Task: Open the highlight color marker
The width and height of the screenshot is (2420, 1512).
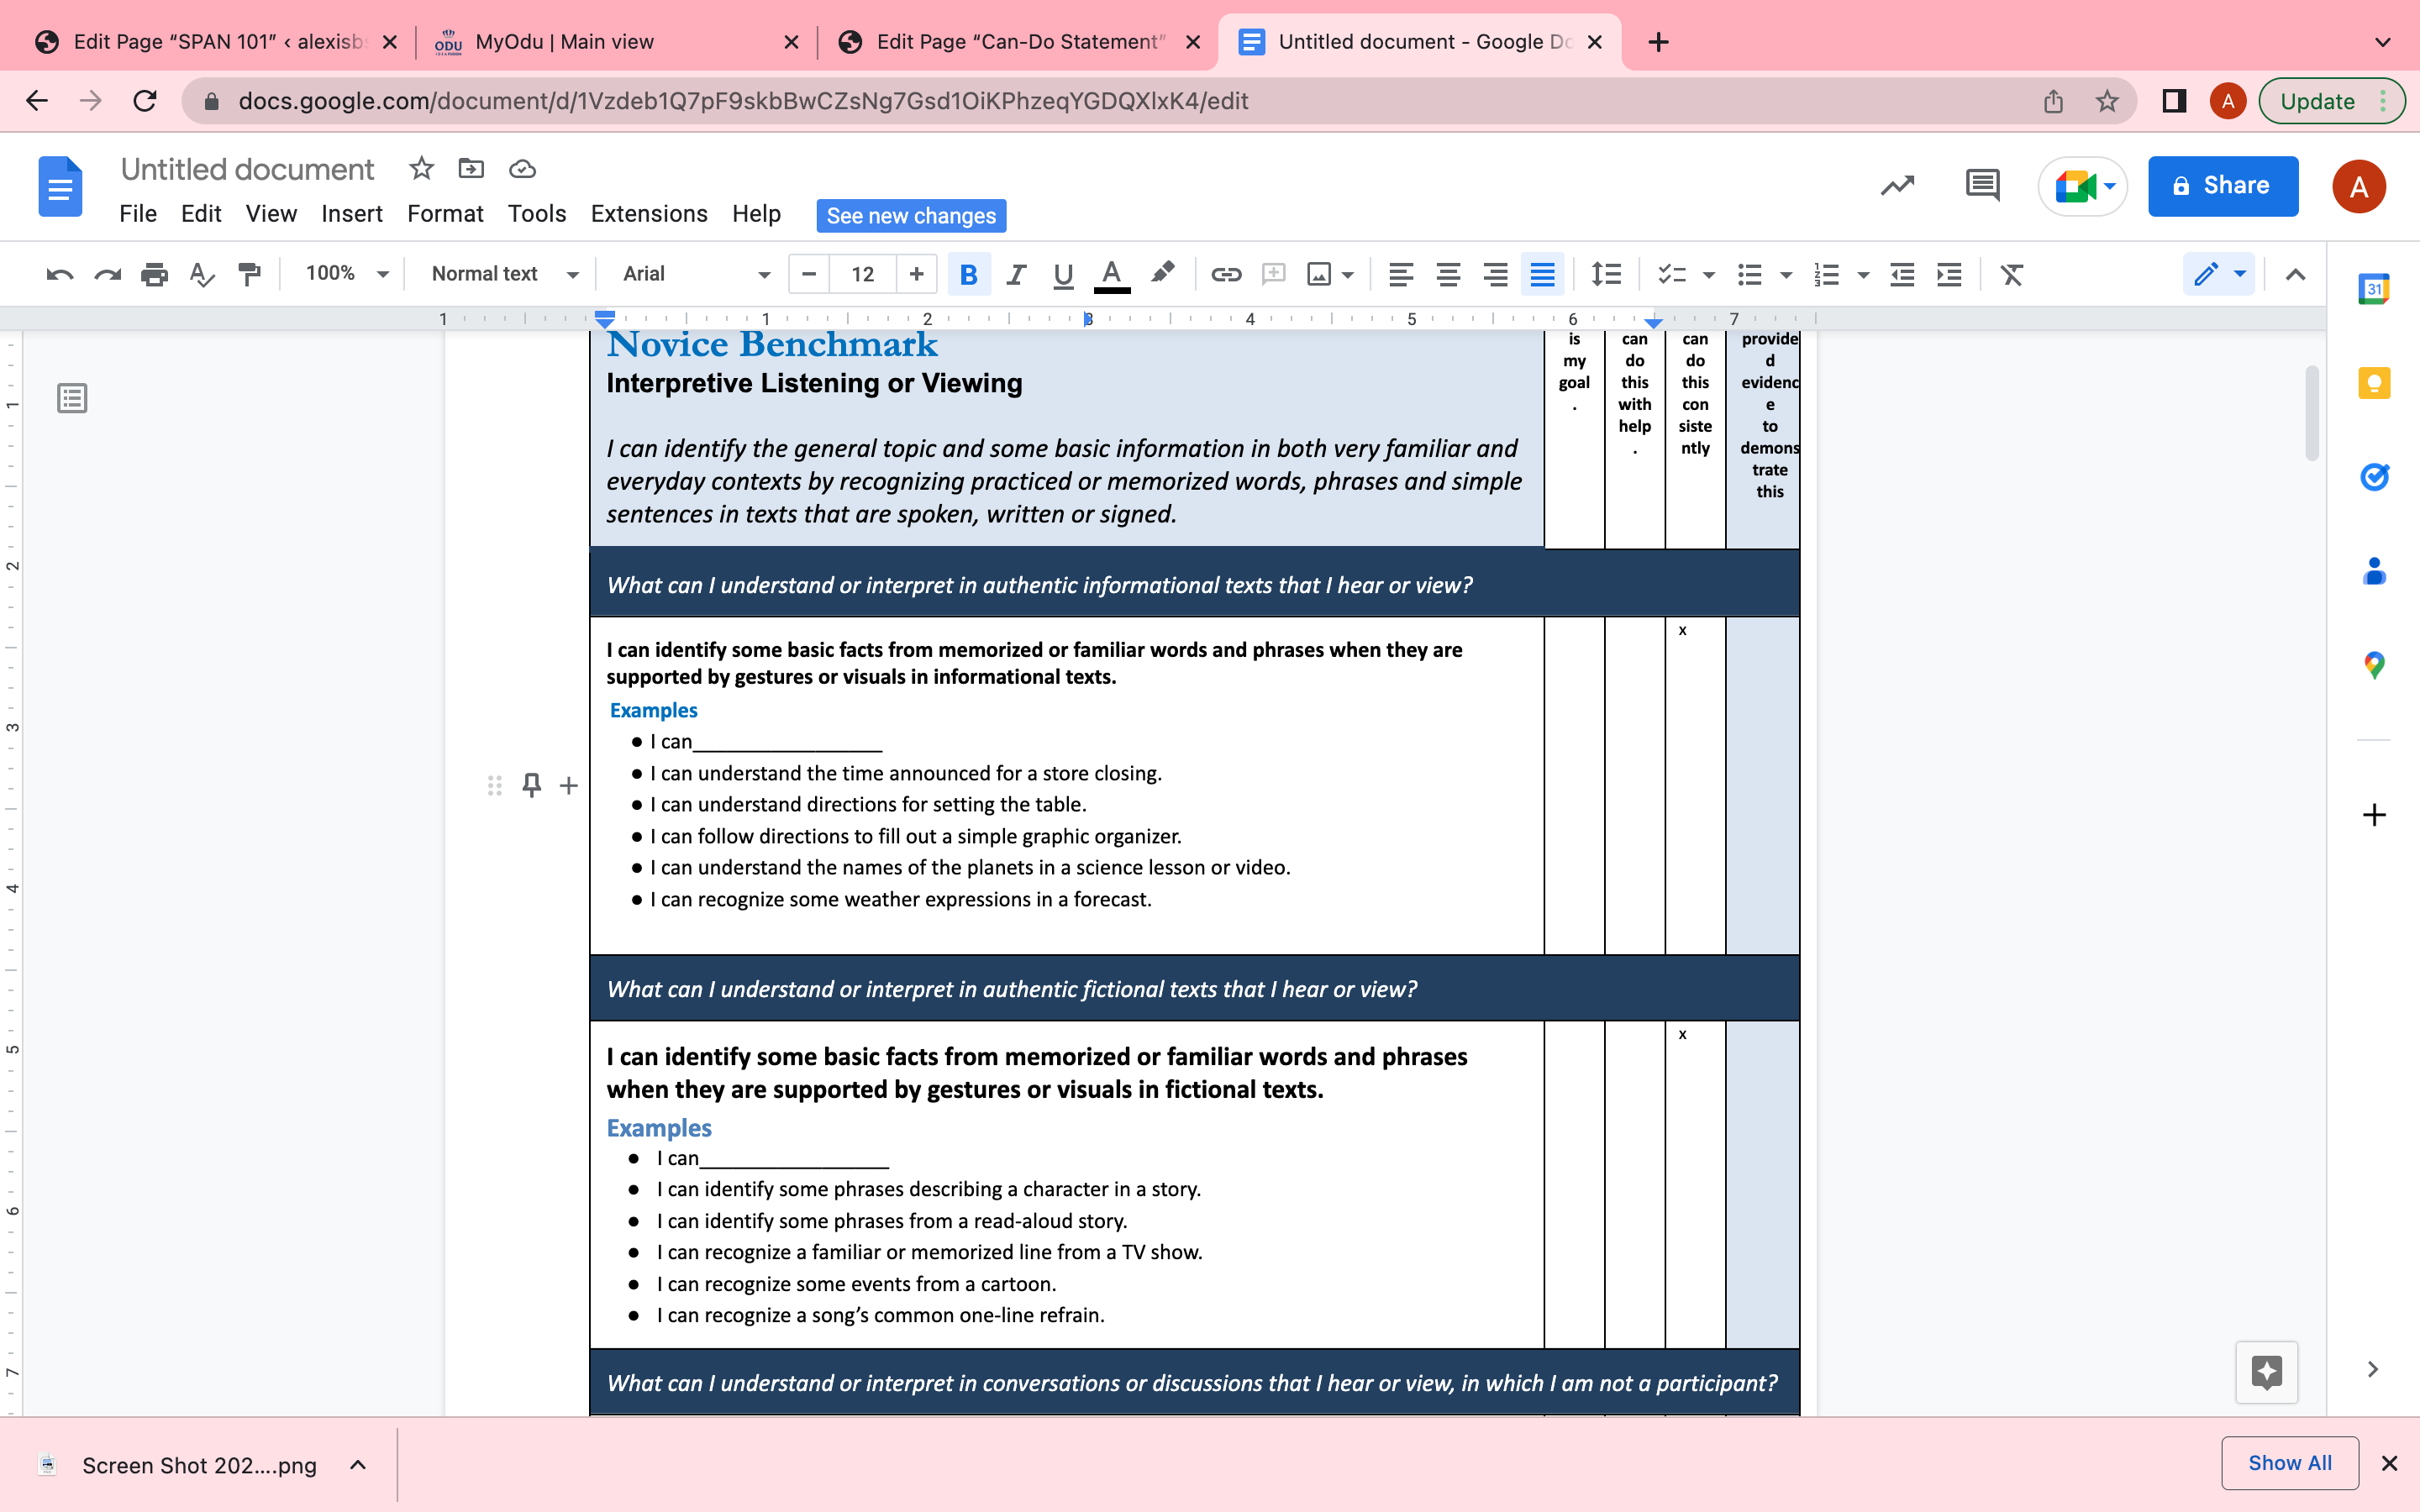Action: (1161, 273)
